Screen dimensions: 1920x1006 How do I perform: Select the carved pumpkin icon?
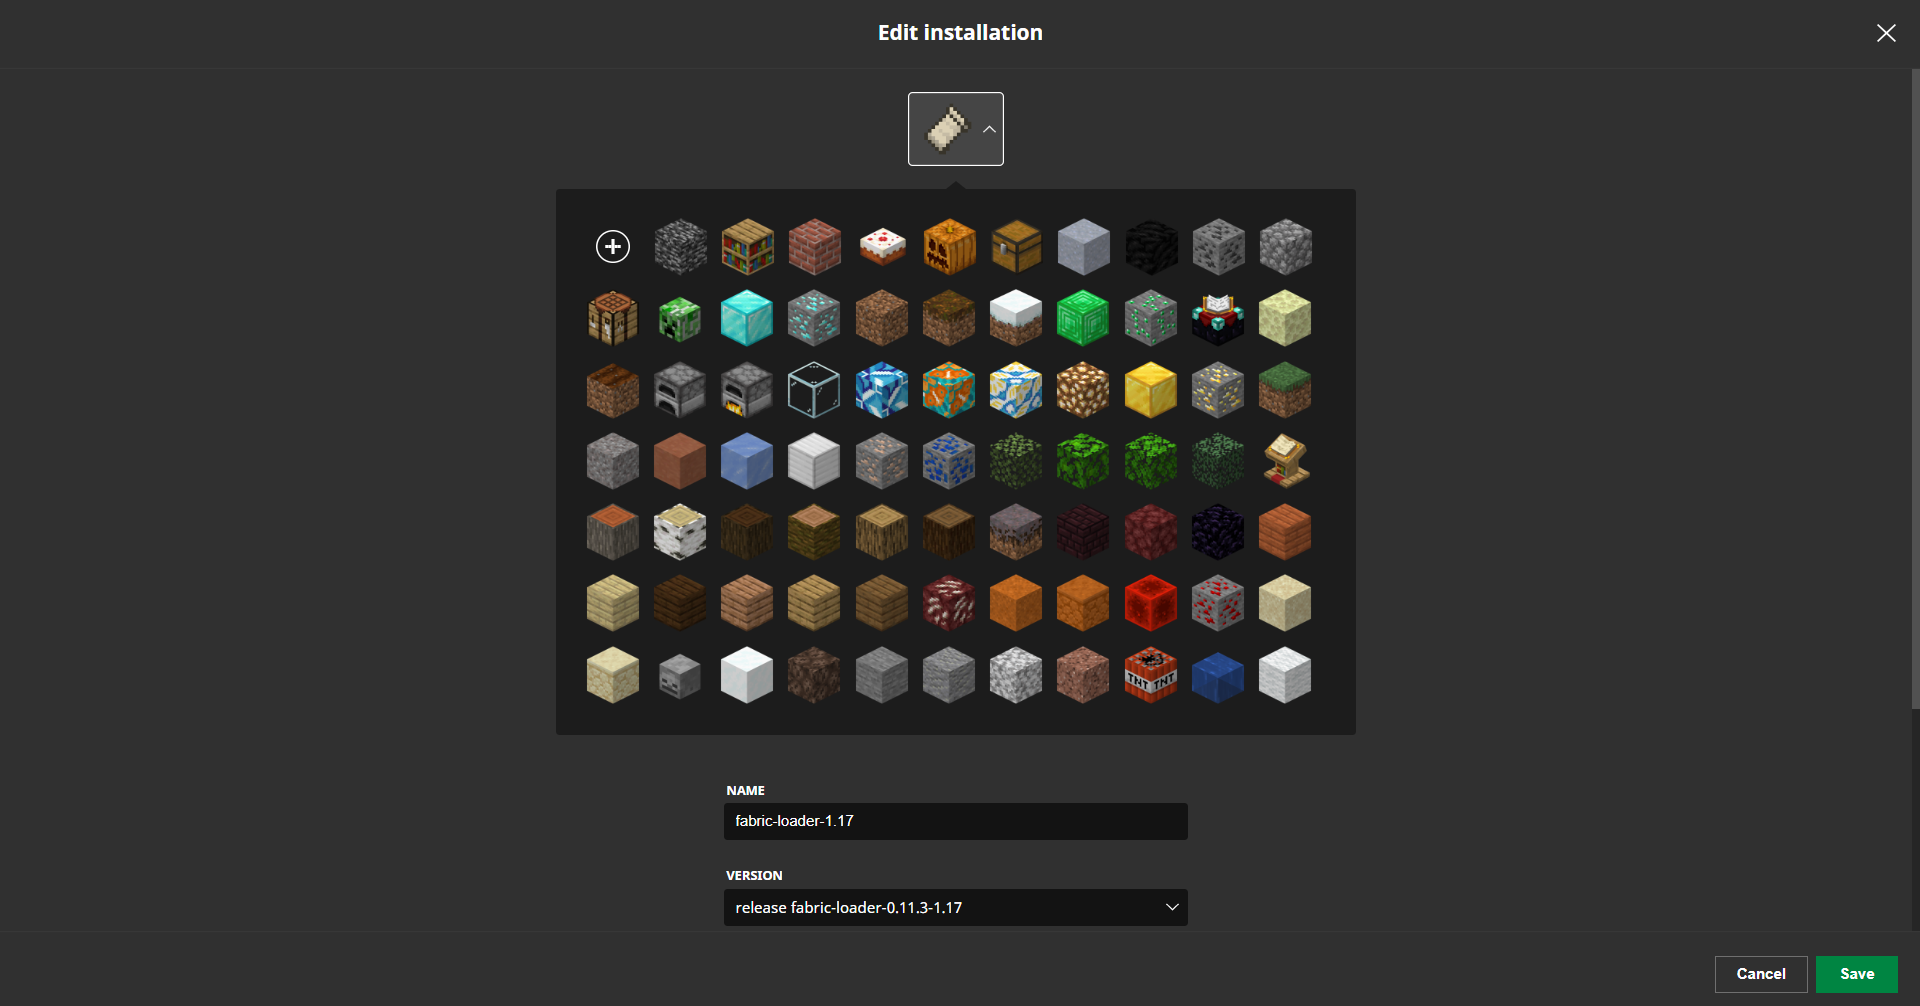(949, 246)
